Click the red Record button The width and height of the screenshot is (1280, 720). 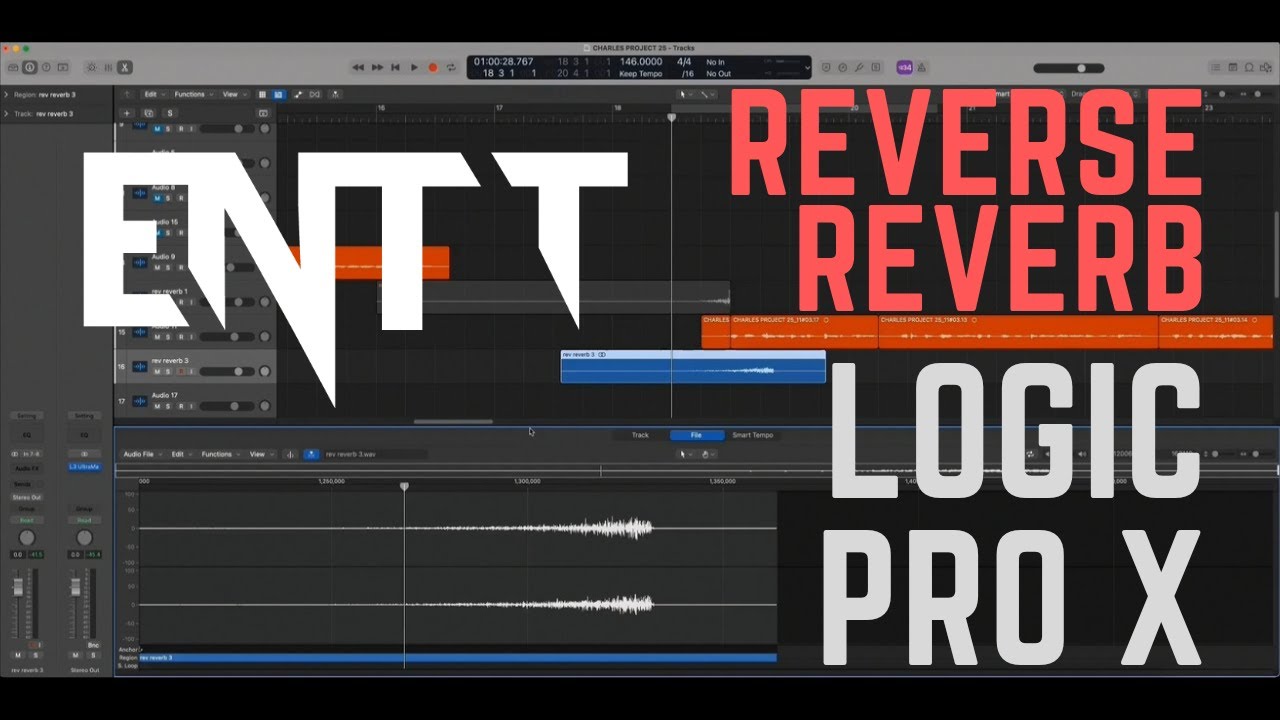[x=433, y=67]
